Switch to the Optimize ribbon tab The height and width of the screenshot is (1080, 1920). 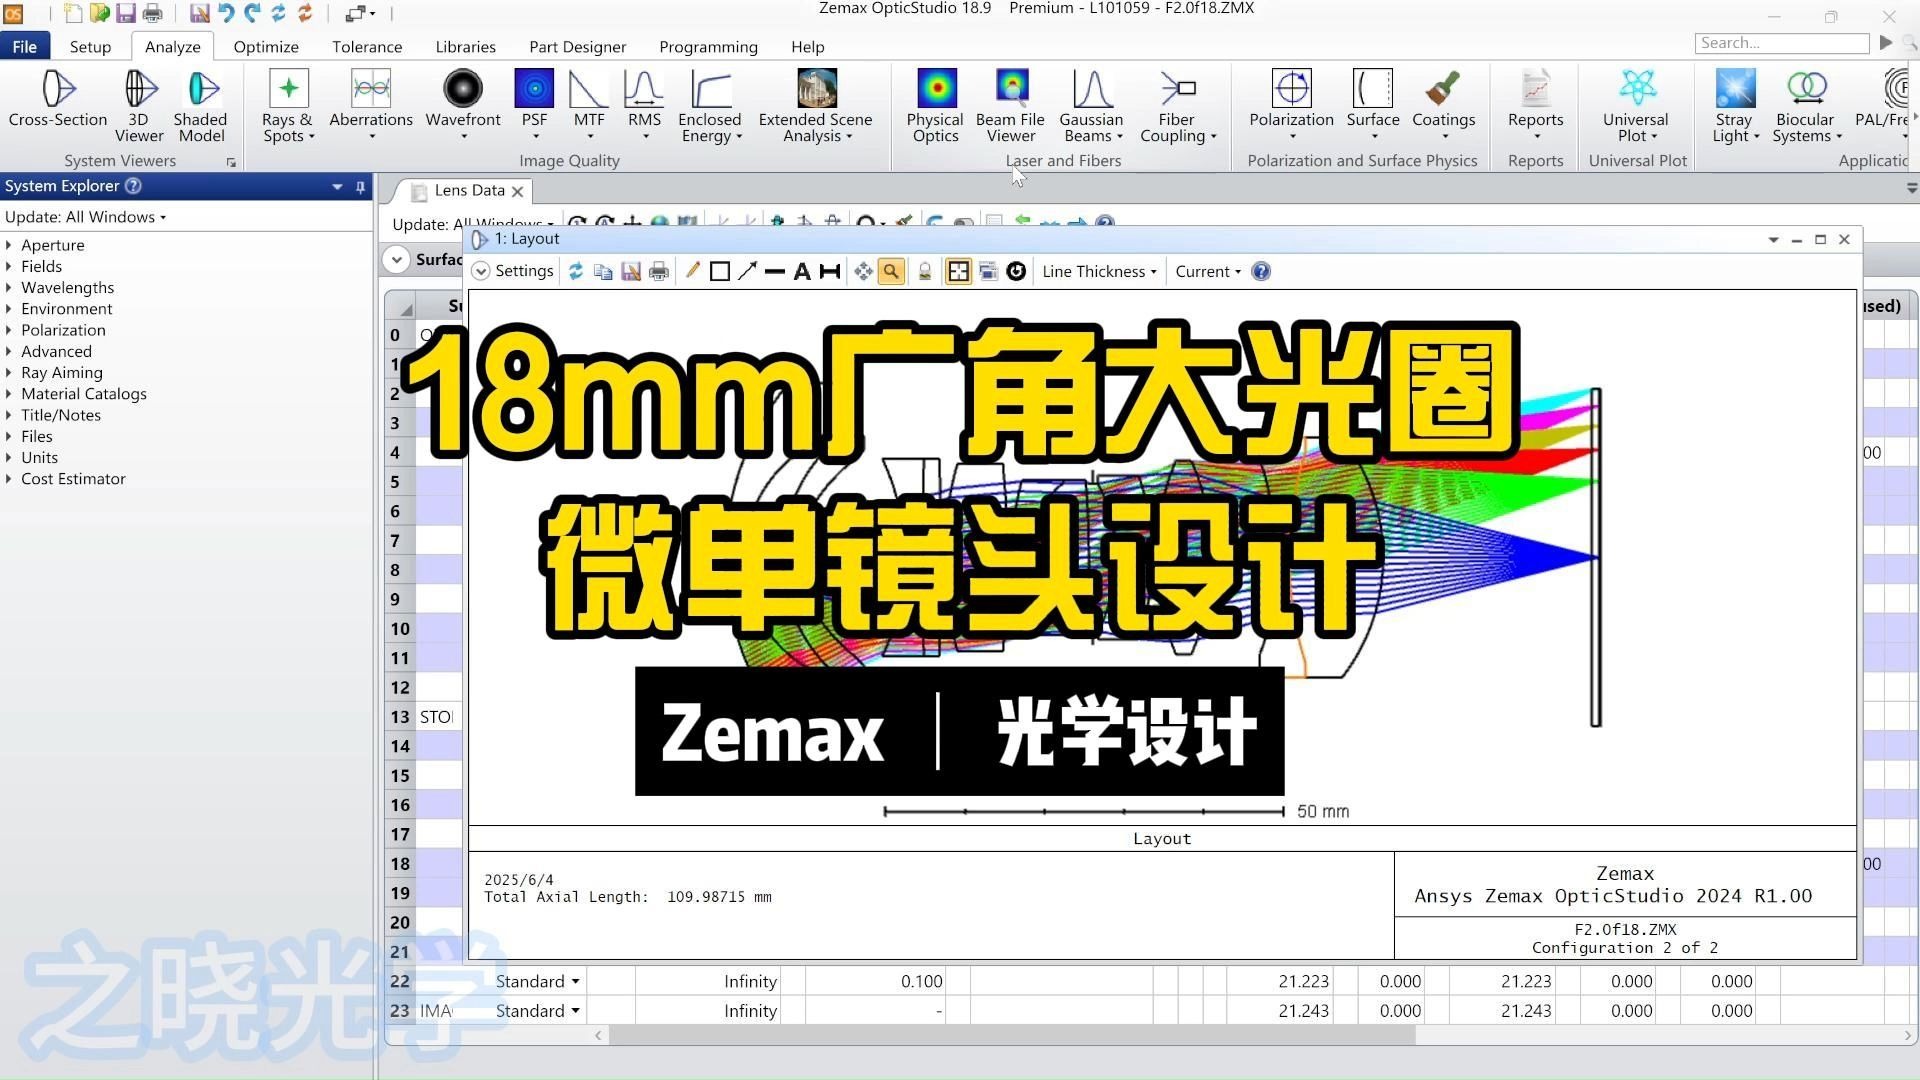pos(265,47)
